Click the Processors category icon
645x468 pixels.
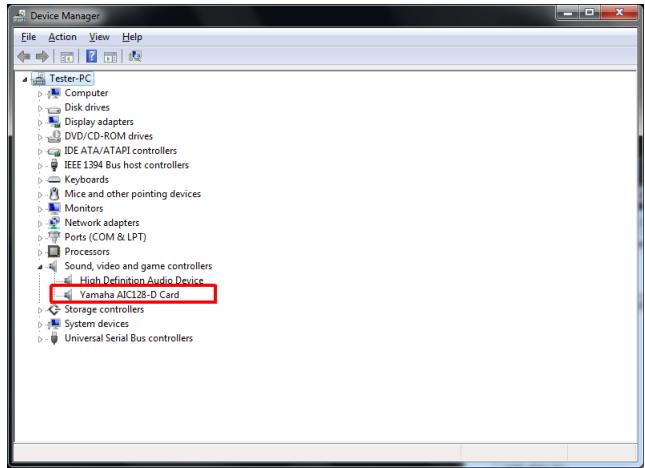pyautogui.click(x=54, y=251)
